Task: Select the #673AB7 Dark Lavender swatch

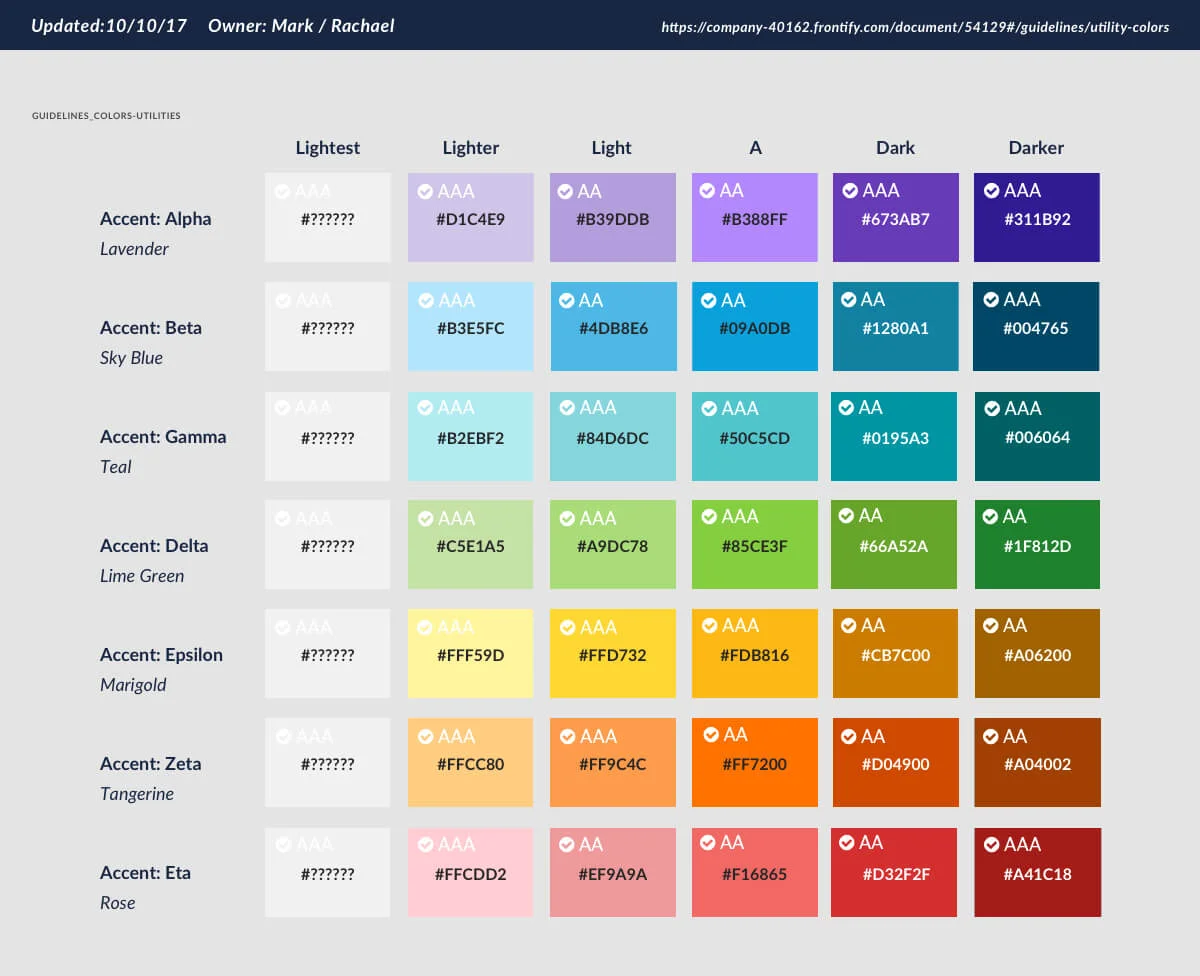Action: click(x=896, y=217)
